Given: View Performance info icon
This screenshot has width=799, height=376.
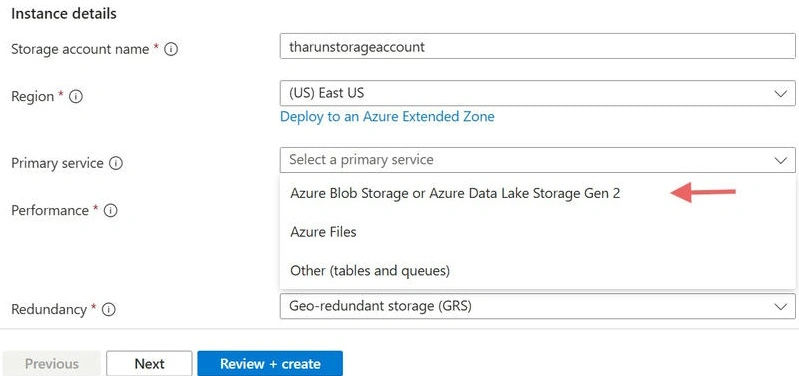Looking at the screenshot, I should [x=111, y=210].
